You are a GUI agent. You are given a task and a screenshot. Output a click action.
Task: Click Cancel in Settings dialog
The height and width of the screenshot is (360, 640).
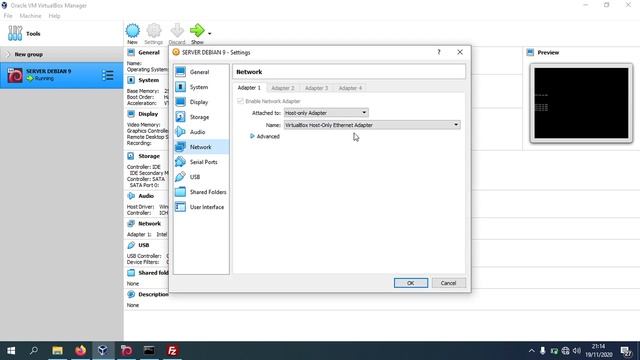[x=448, y=283]
